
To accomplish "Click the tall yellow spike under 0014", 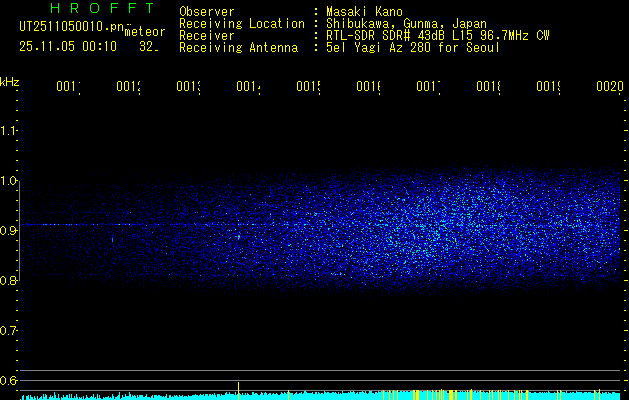I will [239, 391].
